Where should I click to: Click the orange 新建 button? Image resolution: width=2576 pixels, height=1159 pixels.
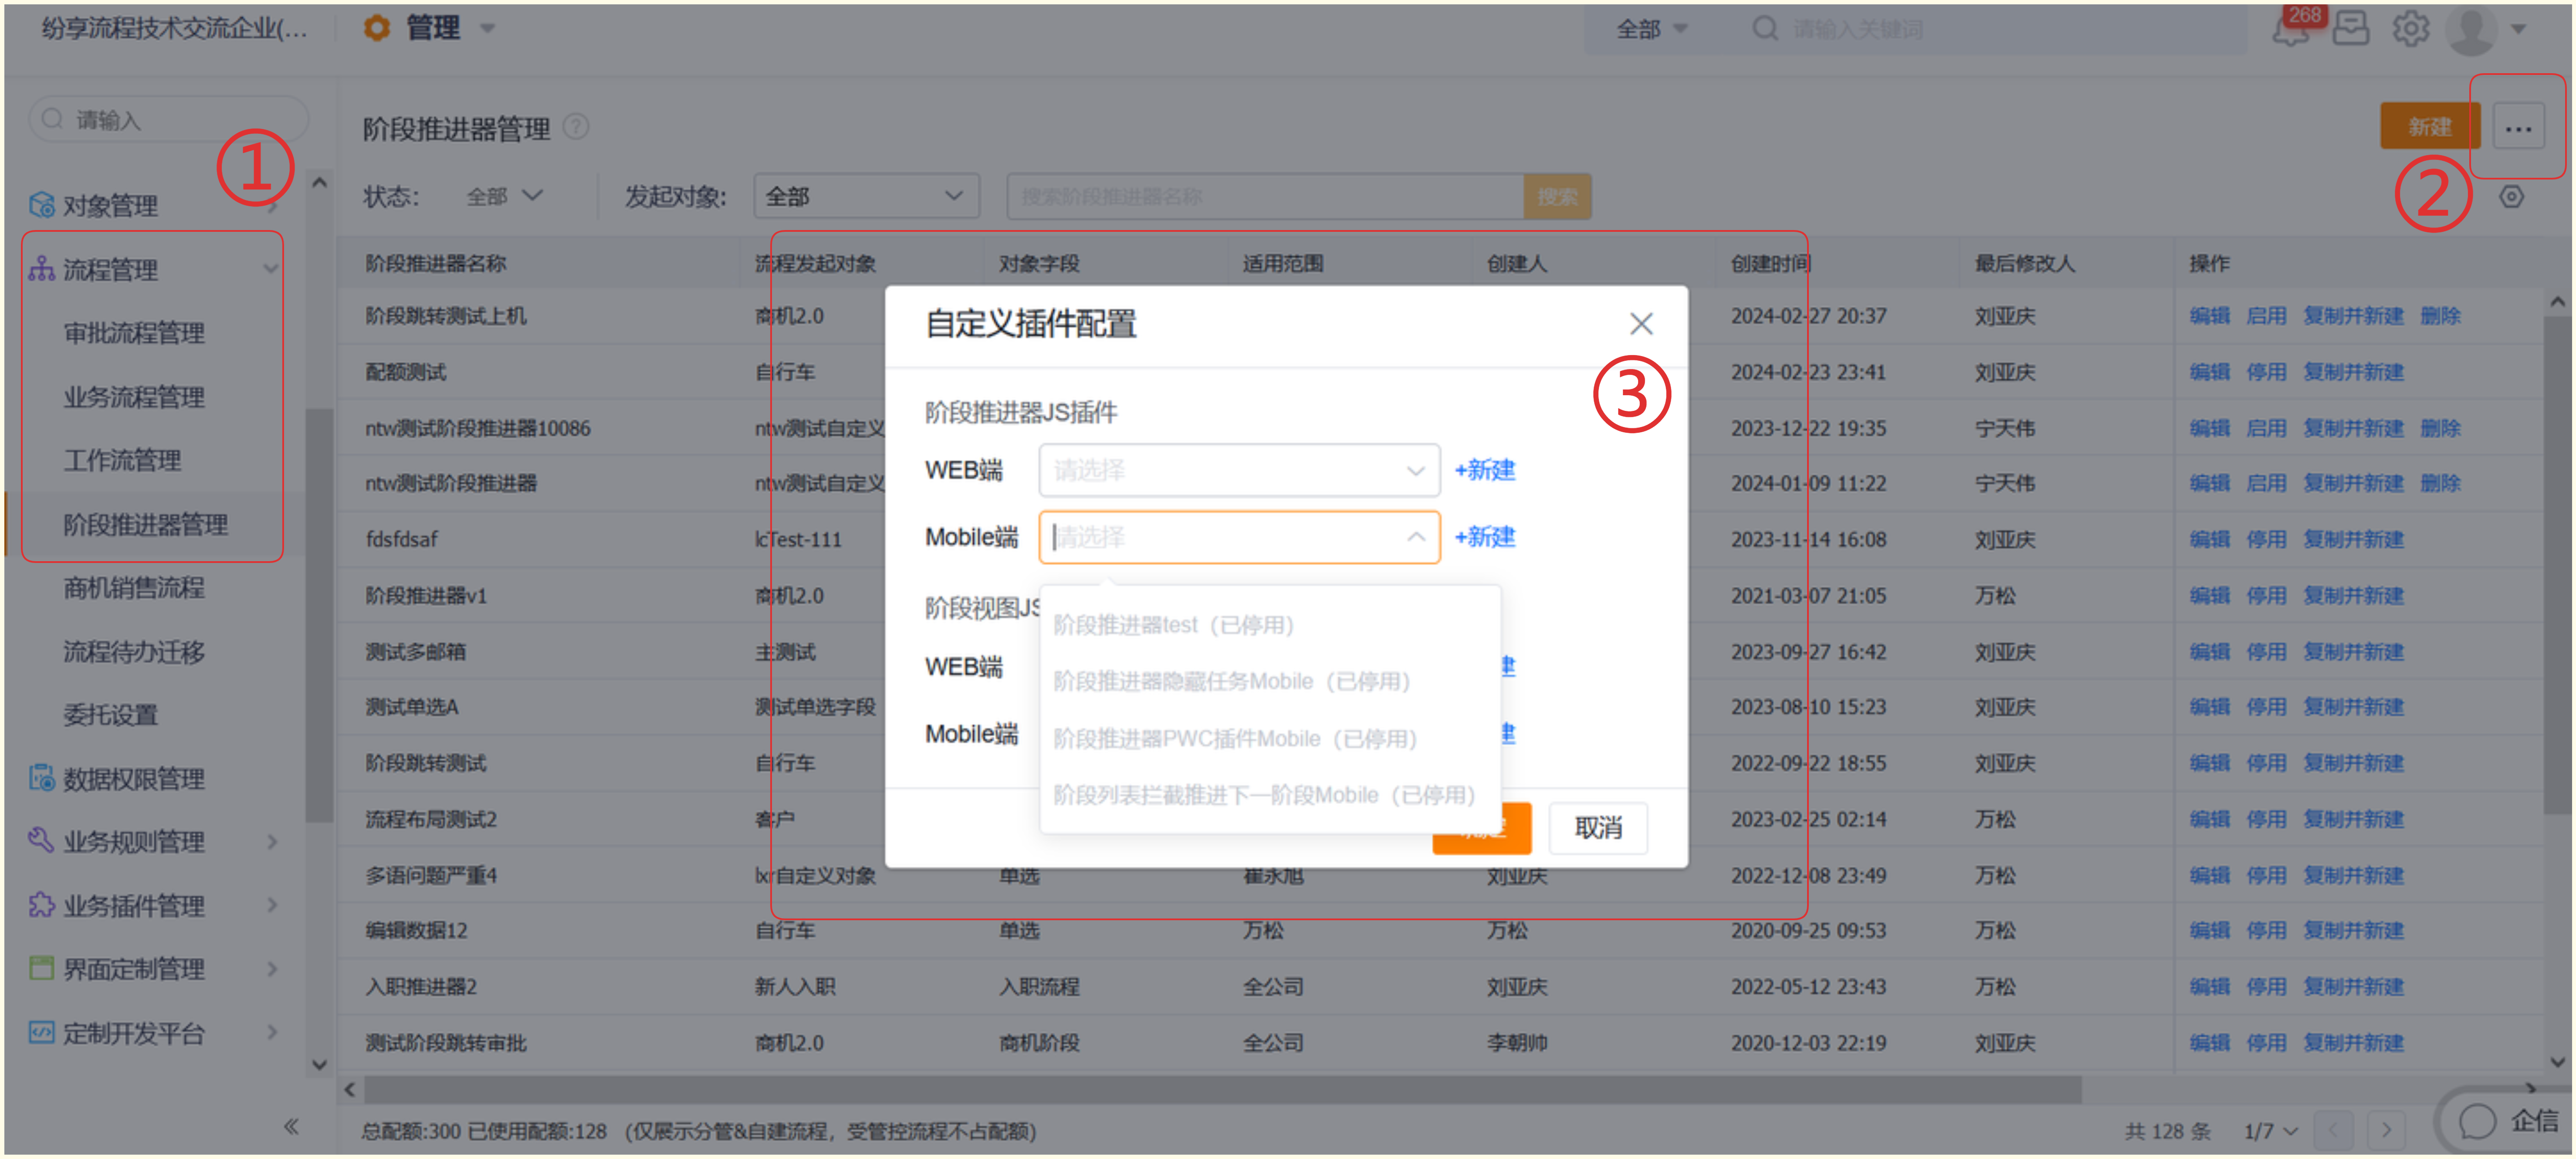tap(2429, 127)
